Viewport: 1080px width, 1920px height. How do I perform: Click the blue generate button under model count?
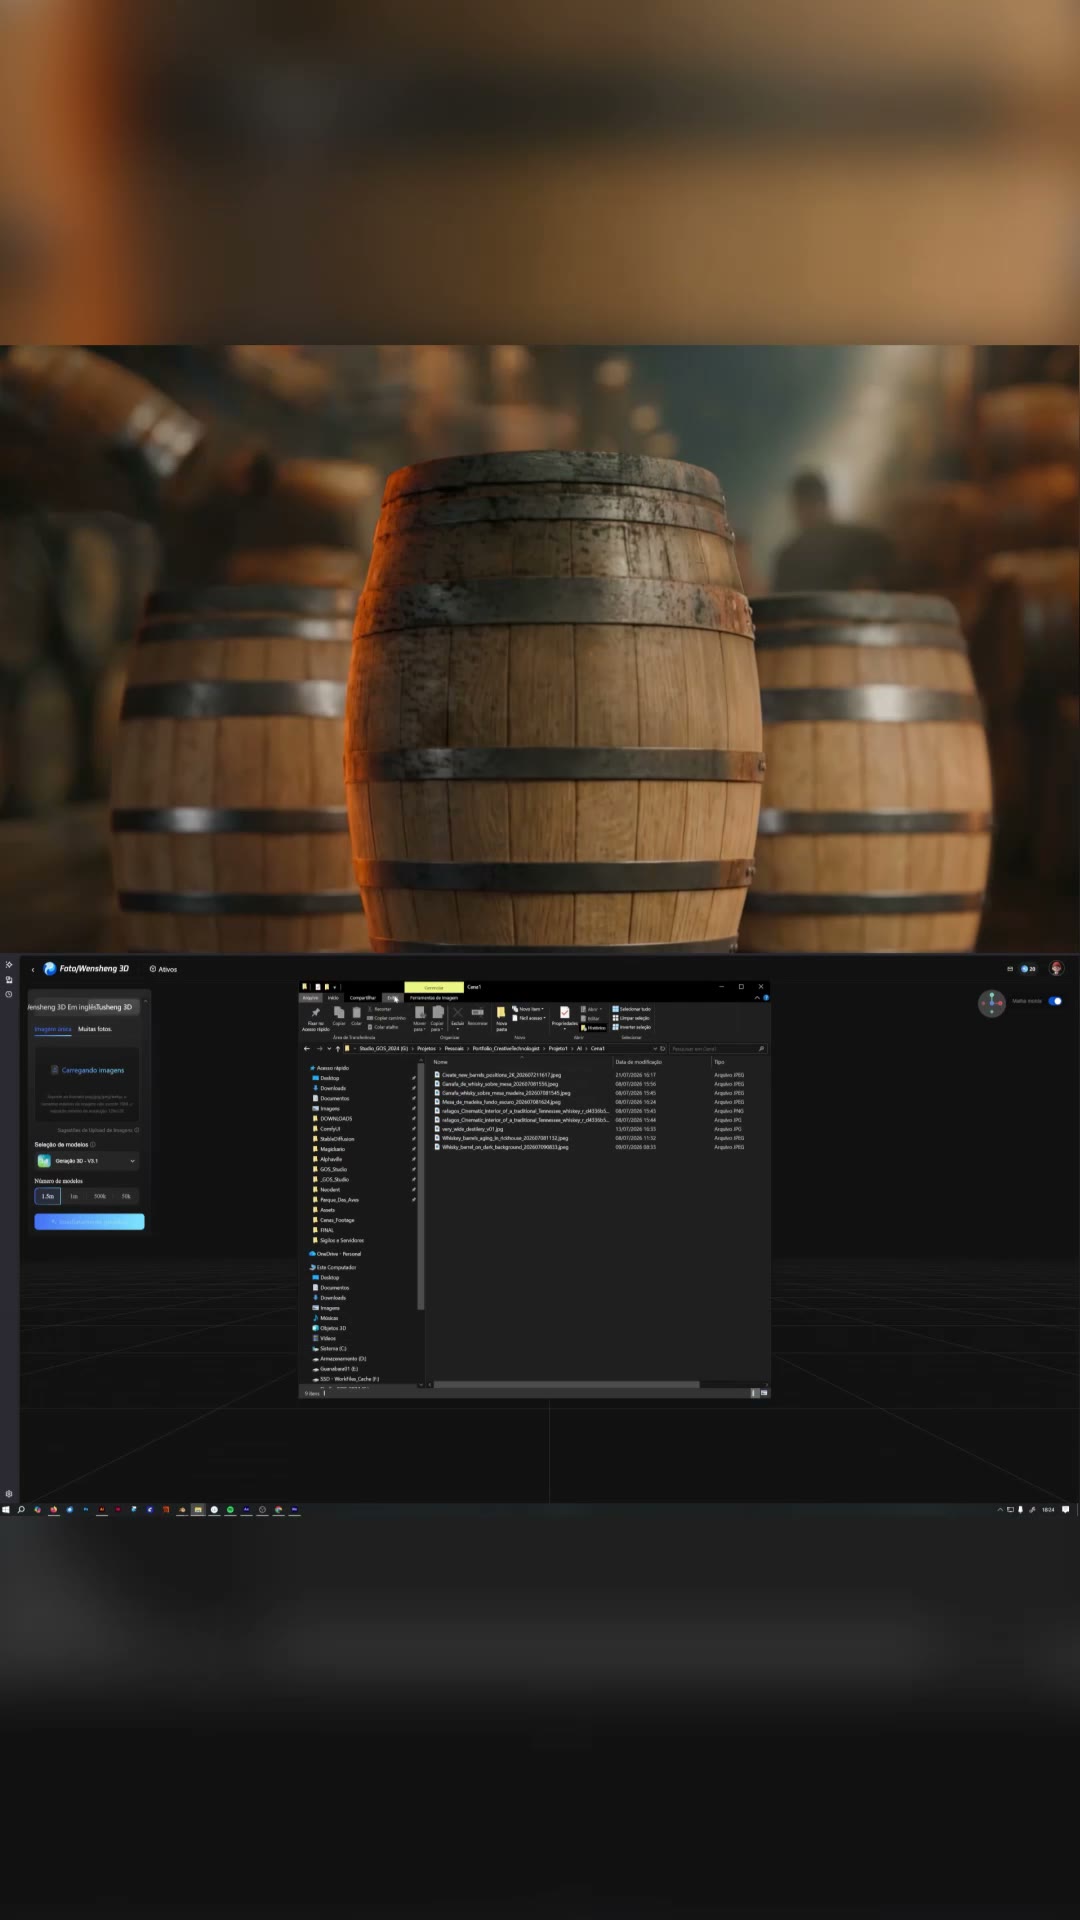click(x=89, y=1221)
